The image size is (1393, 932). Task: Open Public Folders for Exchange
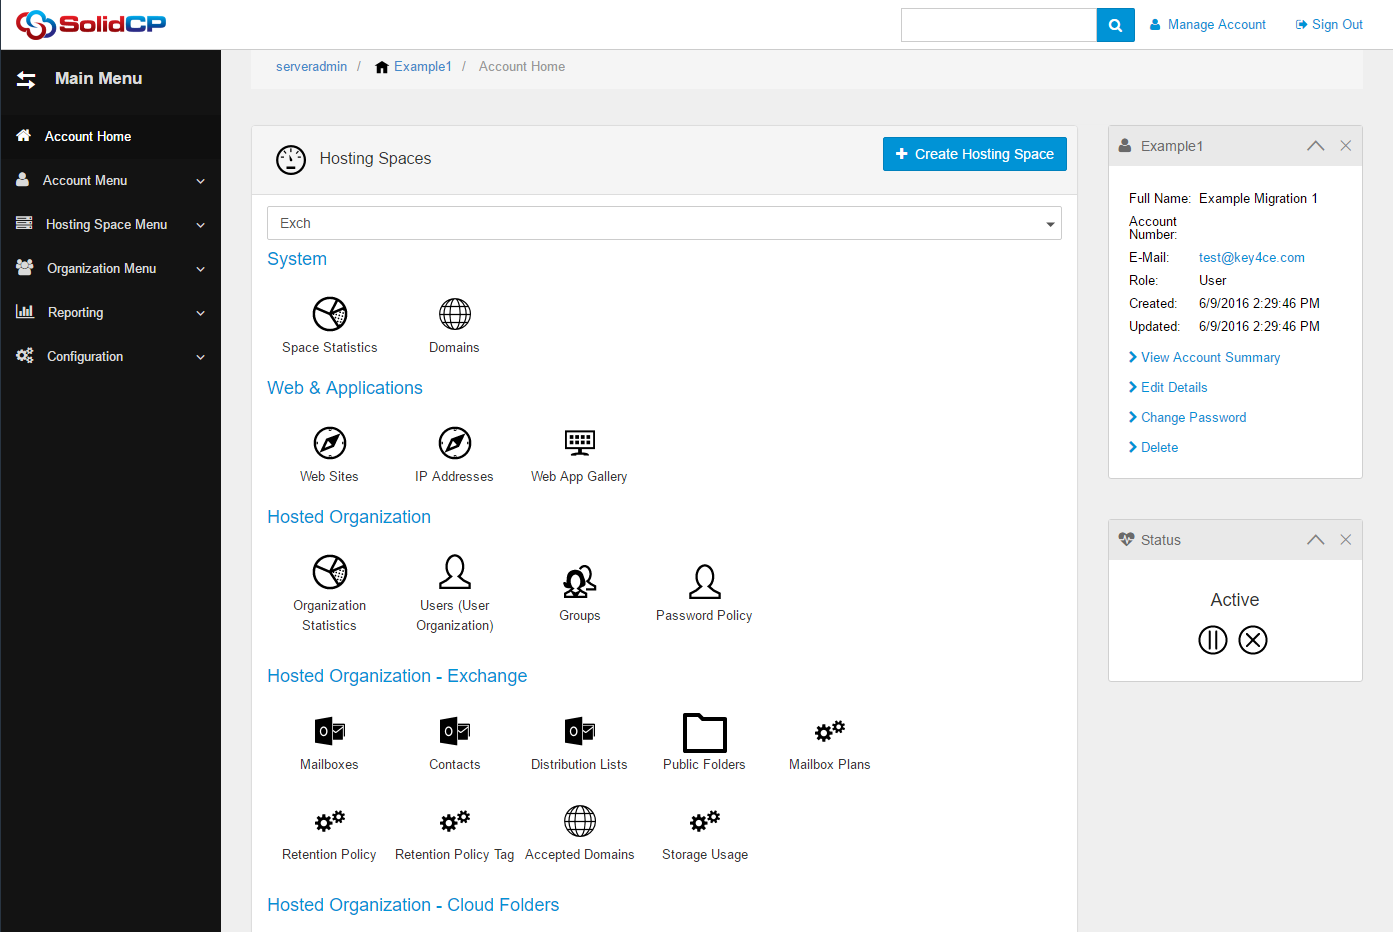[x=704, y=741]
